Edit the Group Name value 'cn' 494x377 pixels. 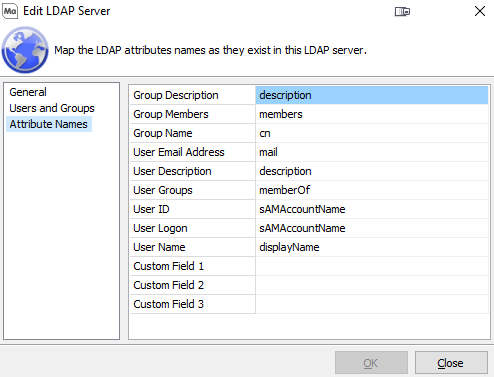click(372, 133)
